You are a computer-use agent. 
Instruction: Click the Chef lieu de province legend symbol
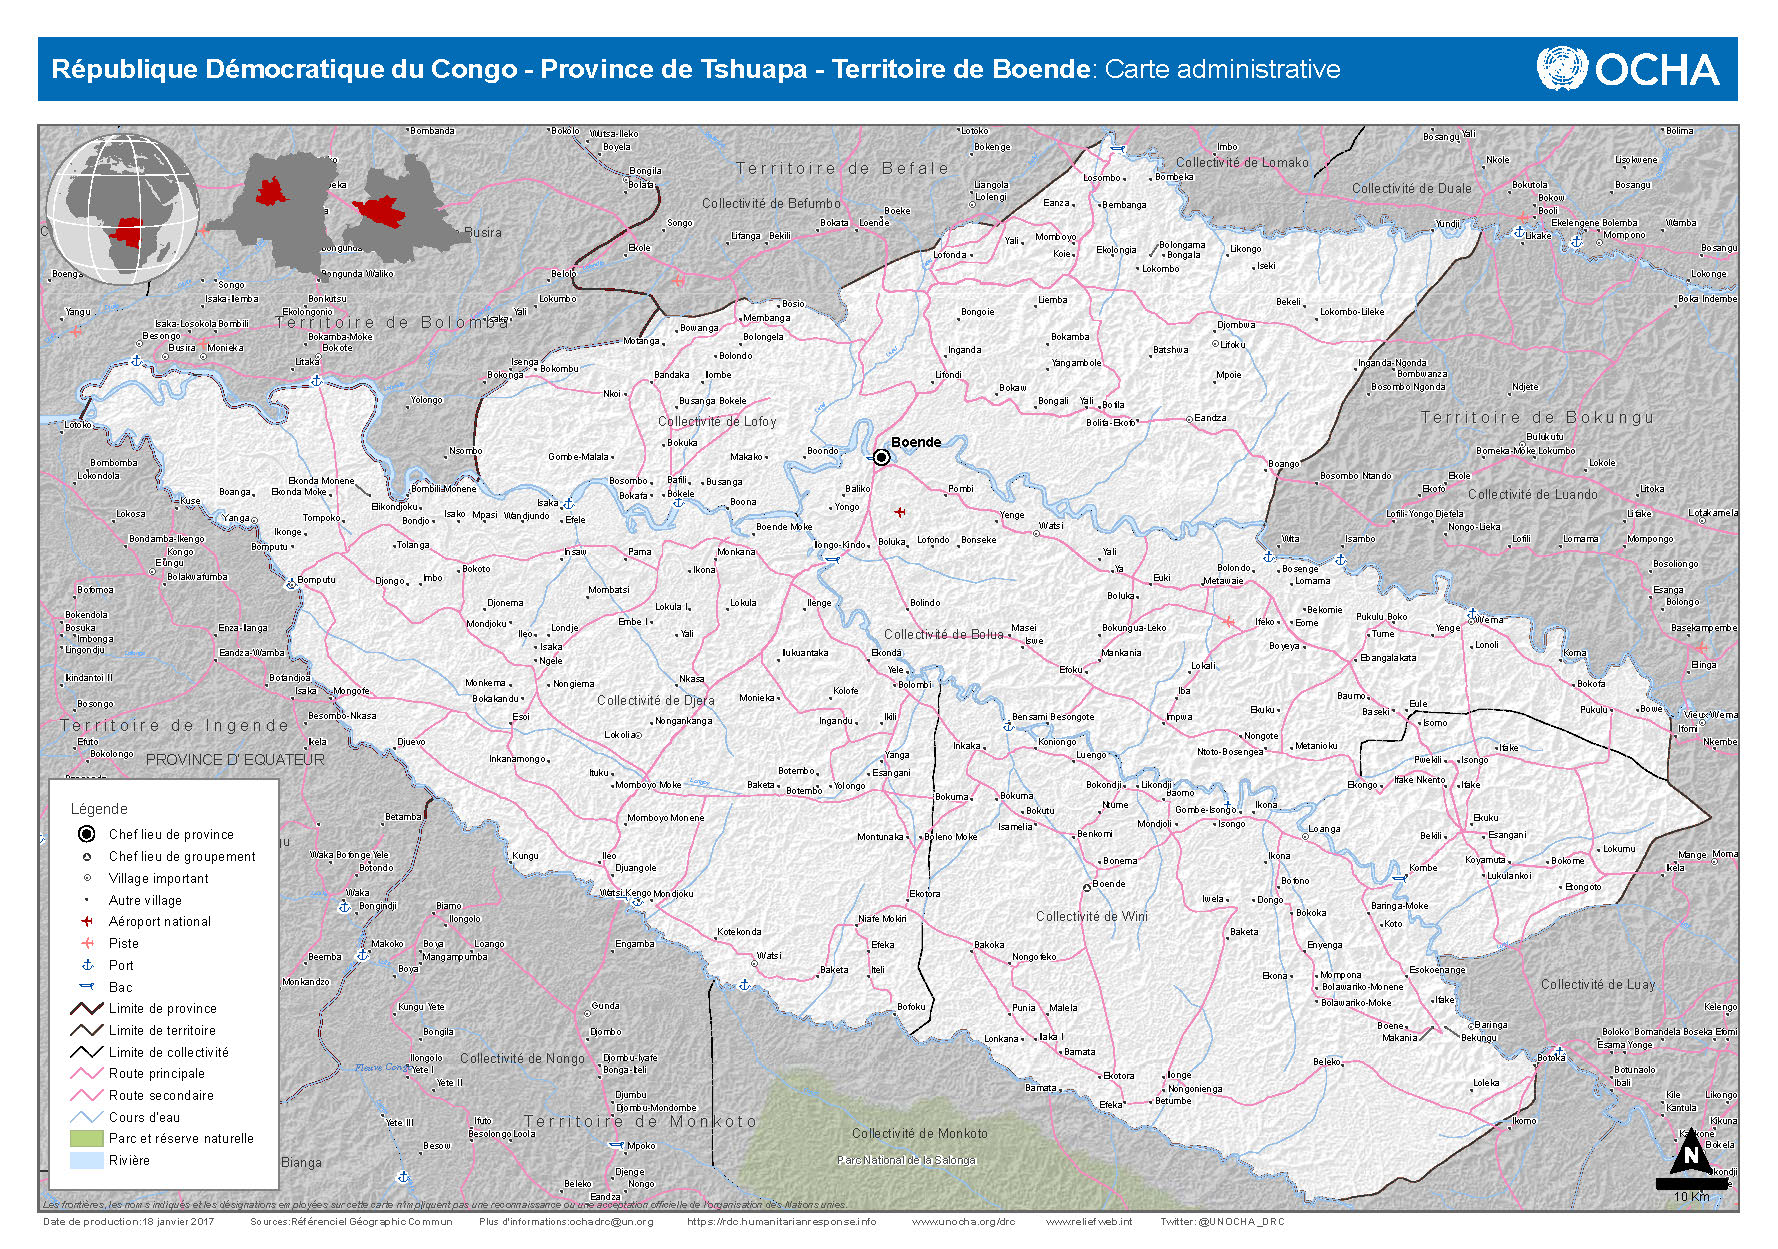coord(87,834)
